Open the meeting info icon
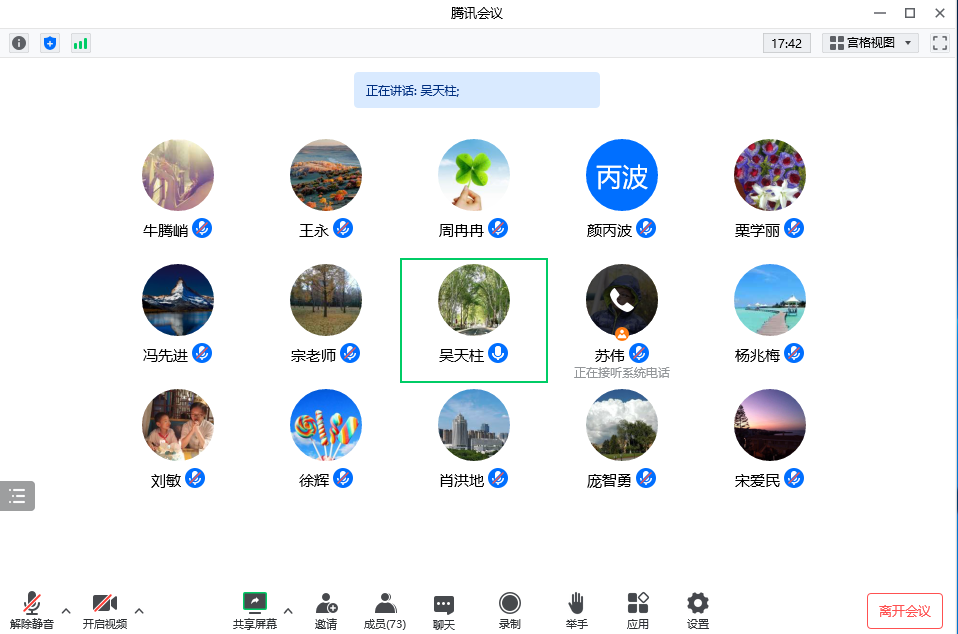 20,43
